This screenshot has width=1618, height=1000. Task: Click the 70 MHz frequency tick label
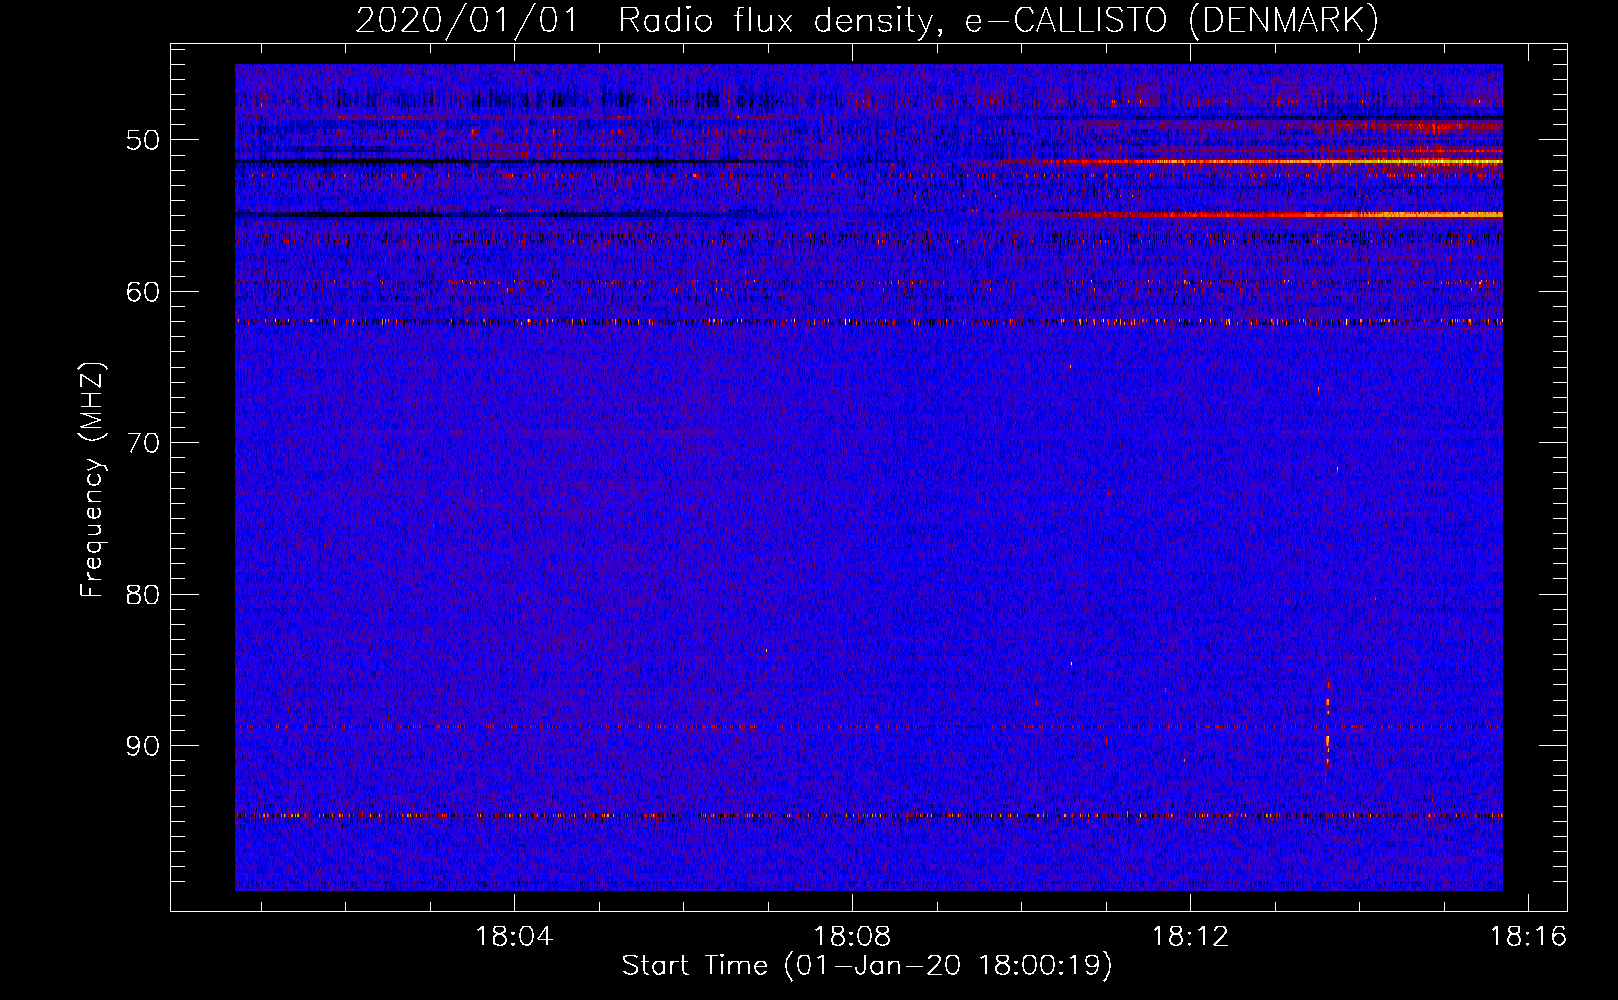click(x=142, y=443)
